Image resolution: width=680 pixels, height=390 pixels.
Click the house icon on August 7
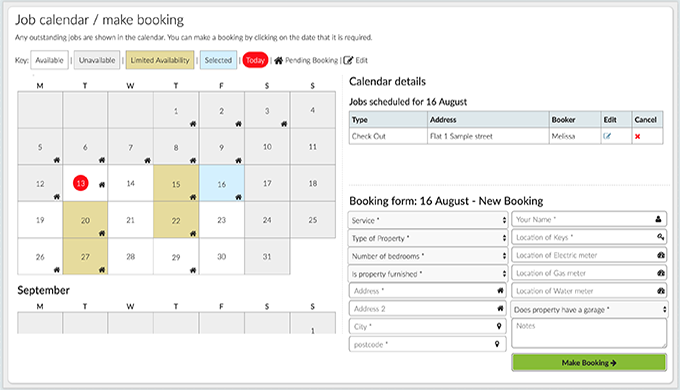coord(147,161)
